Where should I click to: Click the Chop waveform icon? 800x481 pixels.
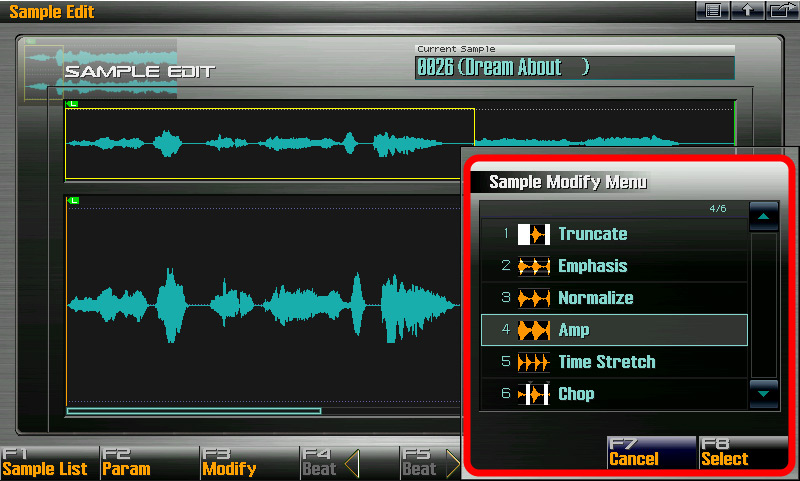coord(534,394)
